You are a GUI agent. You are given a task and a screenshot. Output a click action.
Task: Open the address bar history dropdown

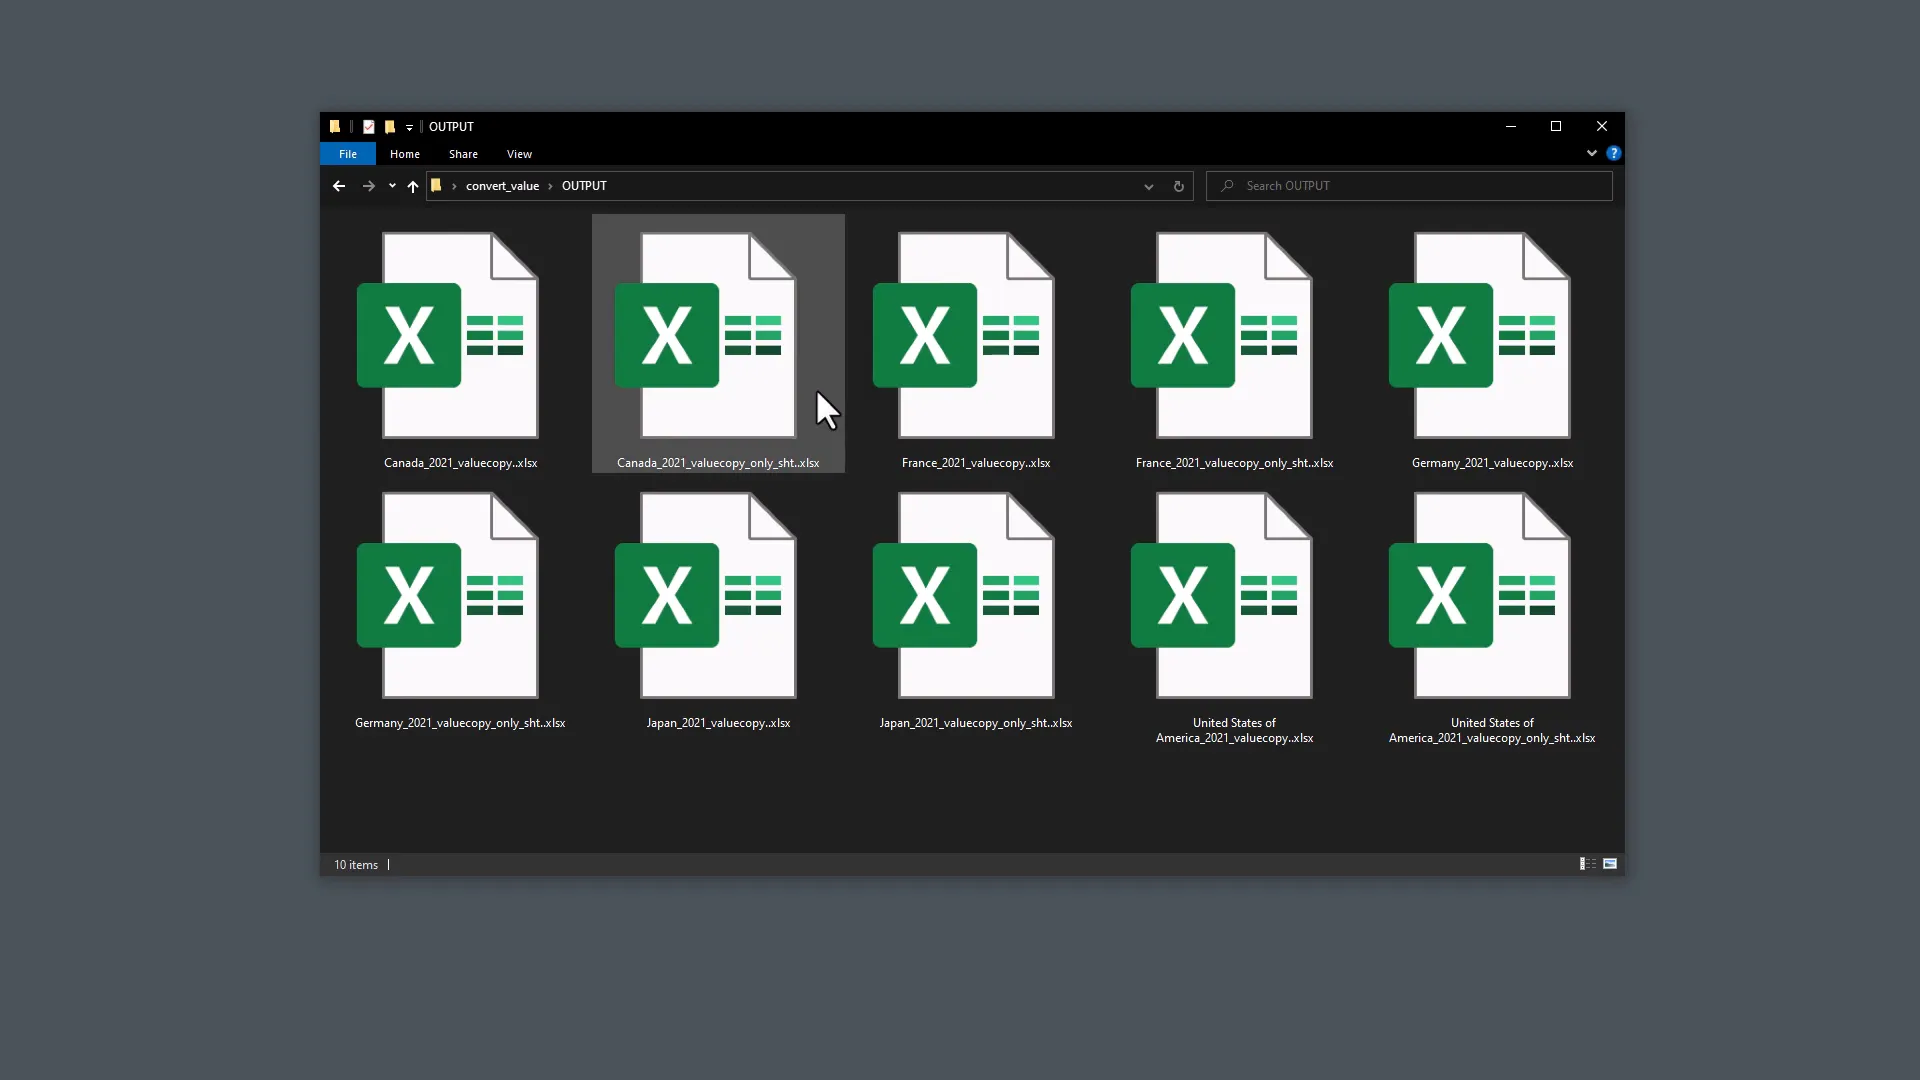[1148, 186]
